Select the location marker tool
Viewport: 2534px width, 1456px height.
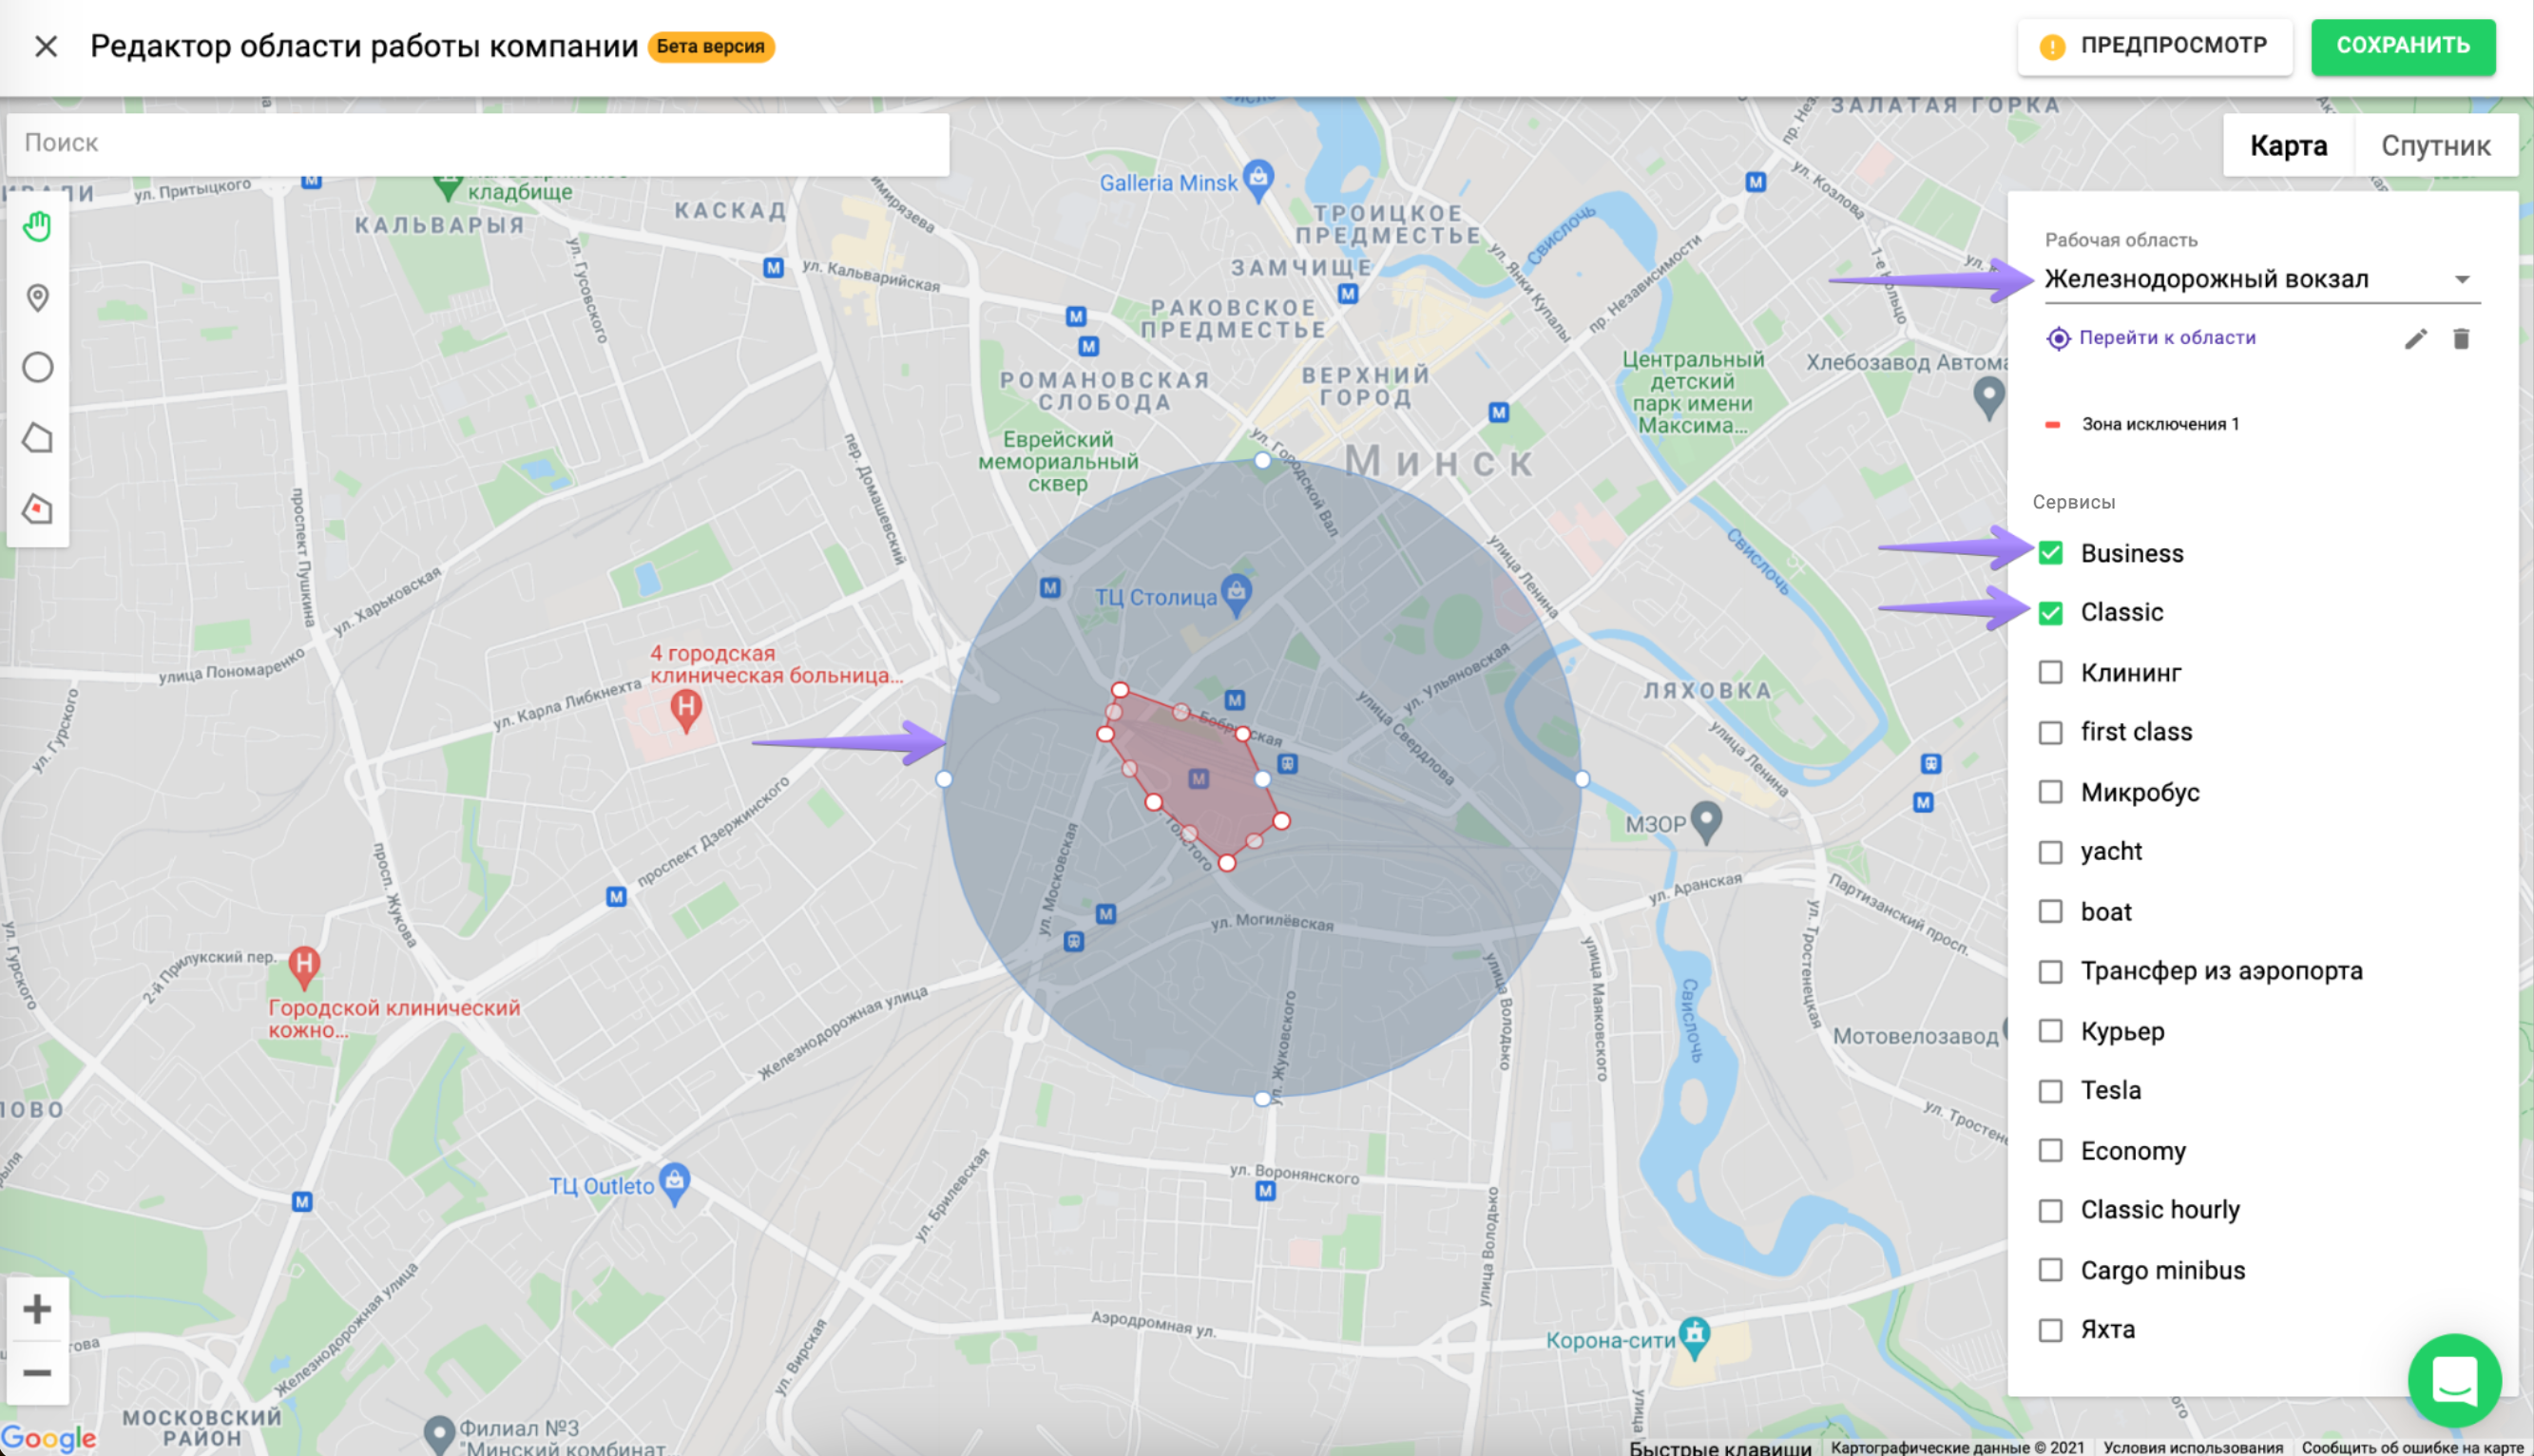tap(37, 298)
